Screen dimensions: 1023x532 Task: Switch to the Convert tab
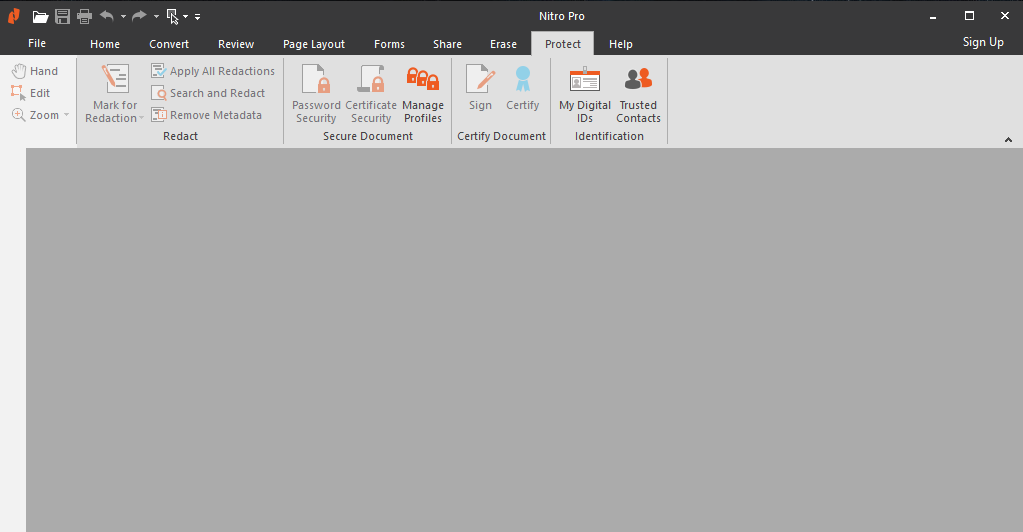pyautogui.click(x=169, y=44)
